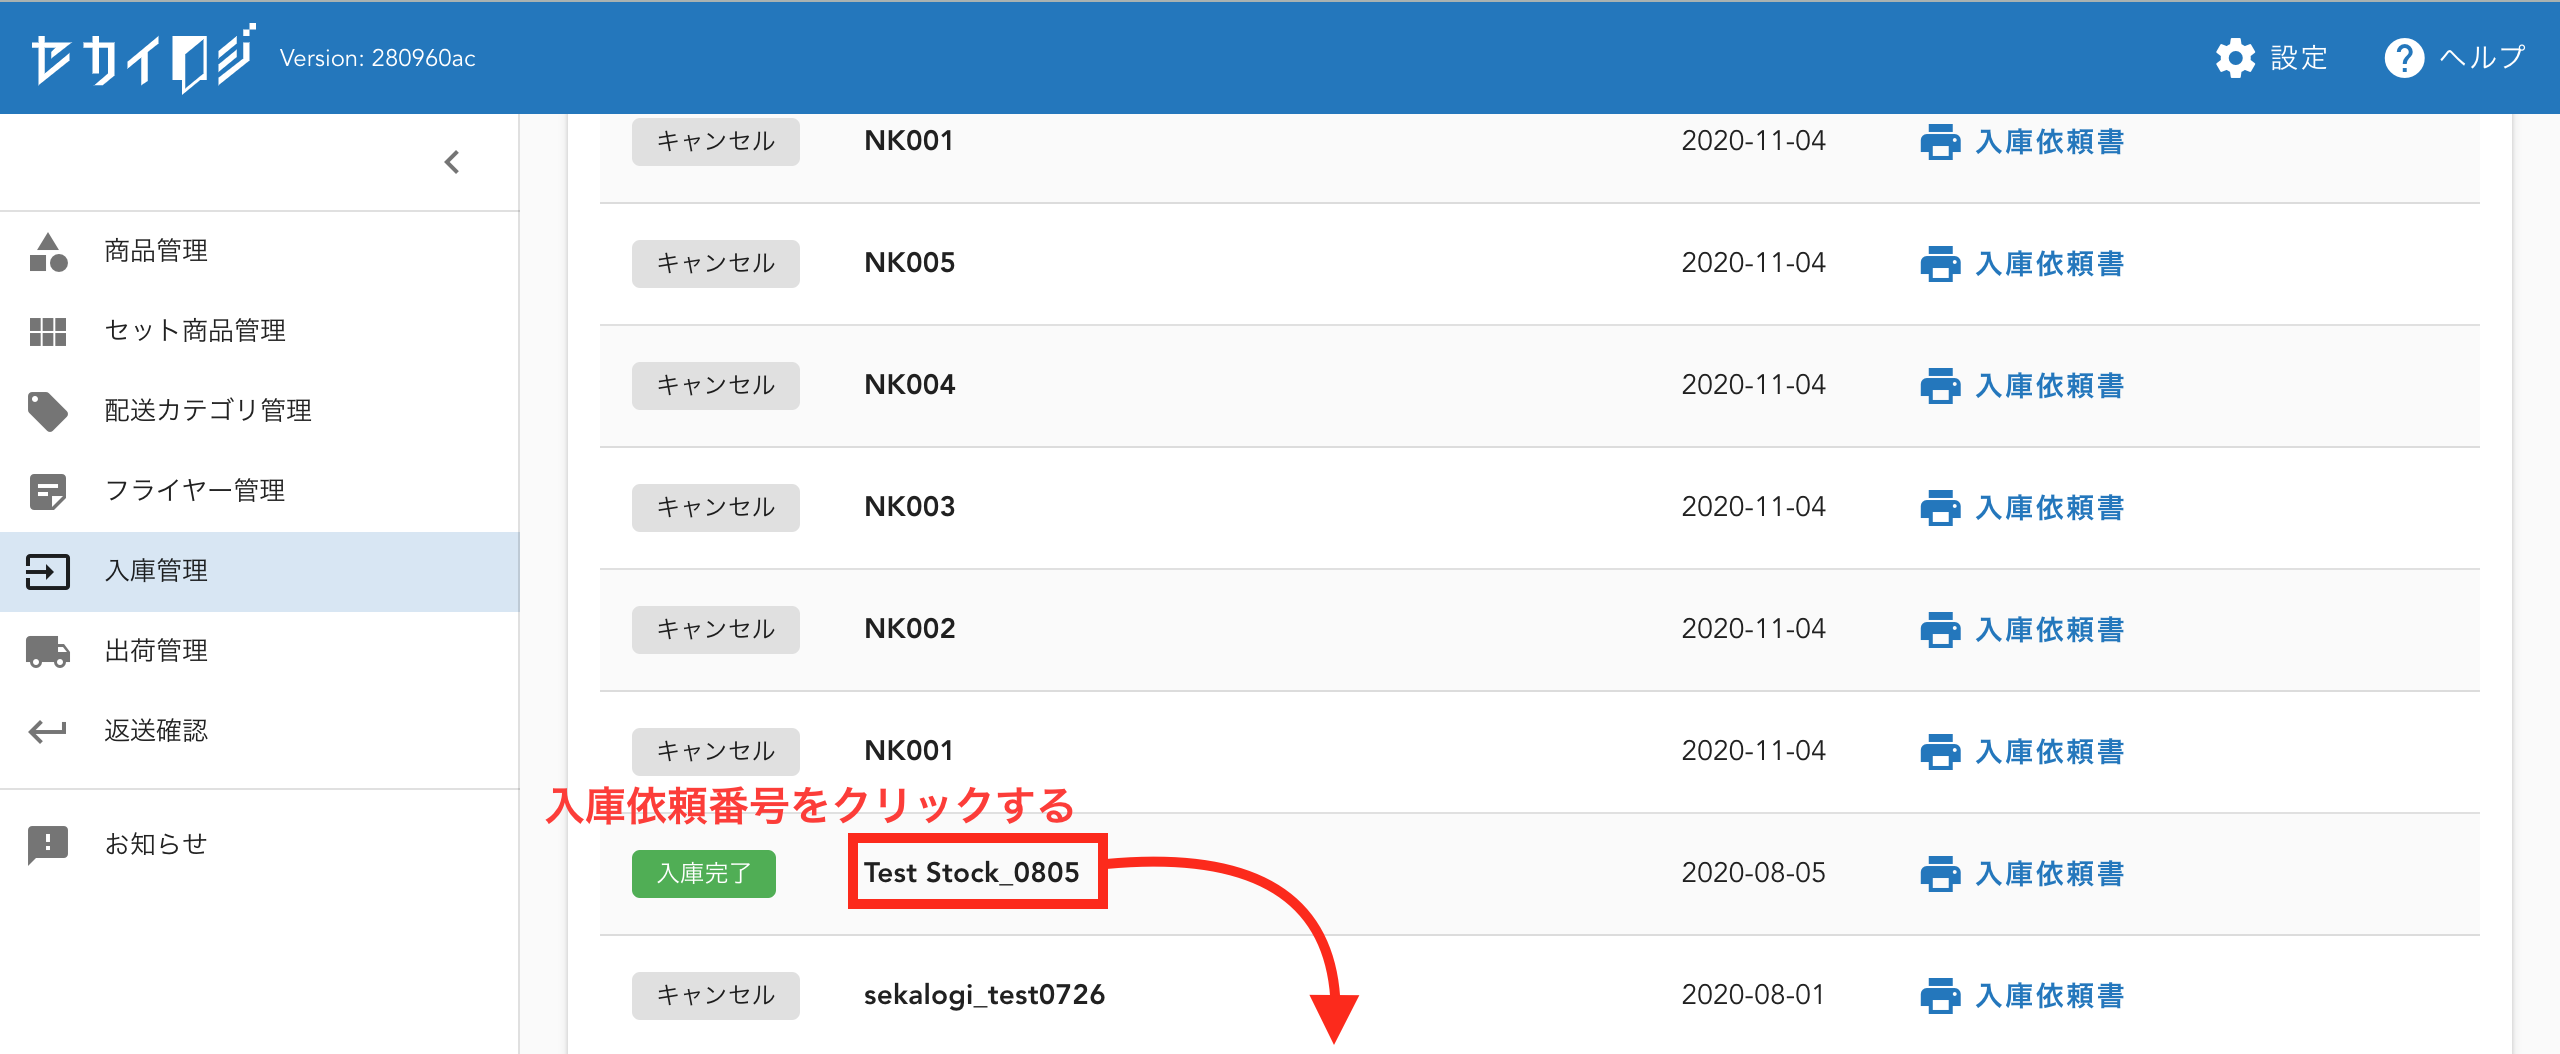Click printer icon for sekalogi_test0726 row
The image size is (2560, 1054).
click(1940, 996)
